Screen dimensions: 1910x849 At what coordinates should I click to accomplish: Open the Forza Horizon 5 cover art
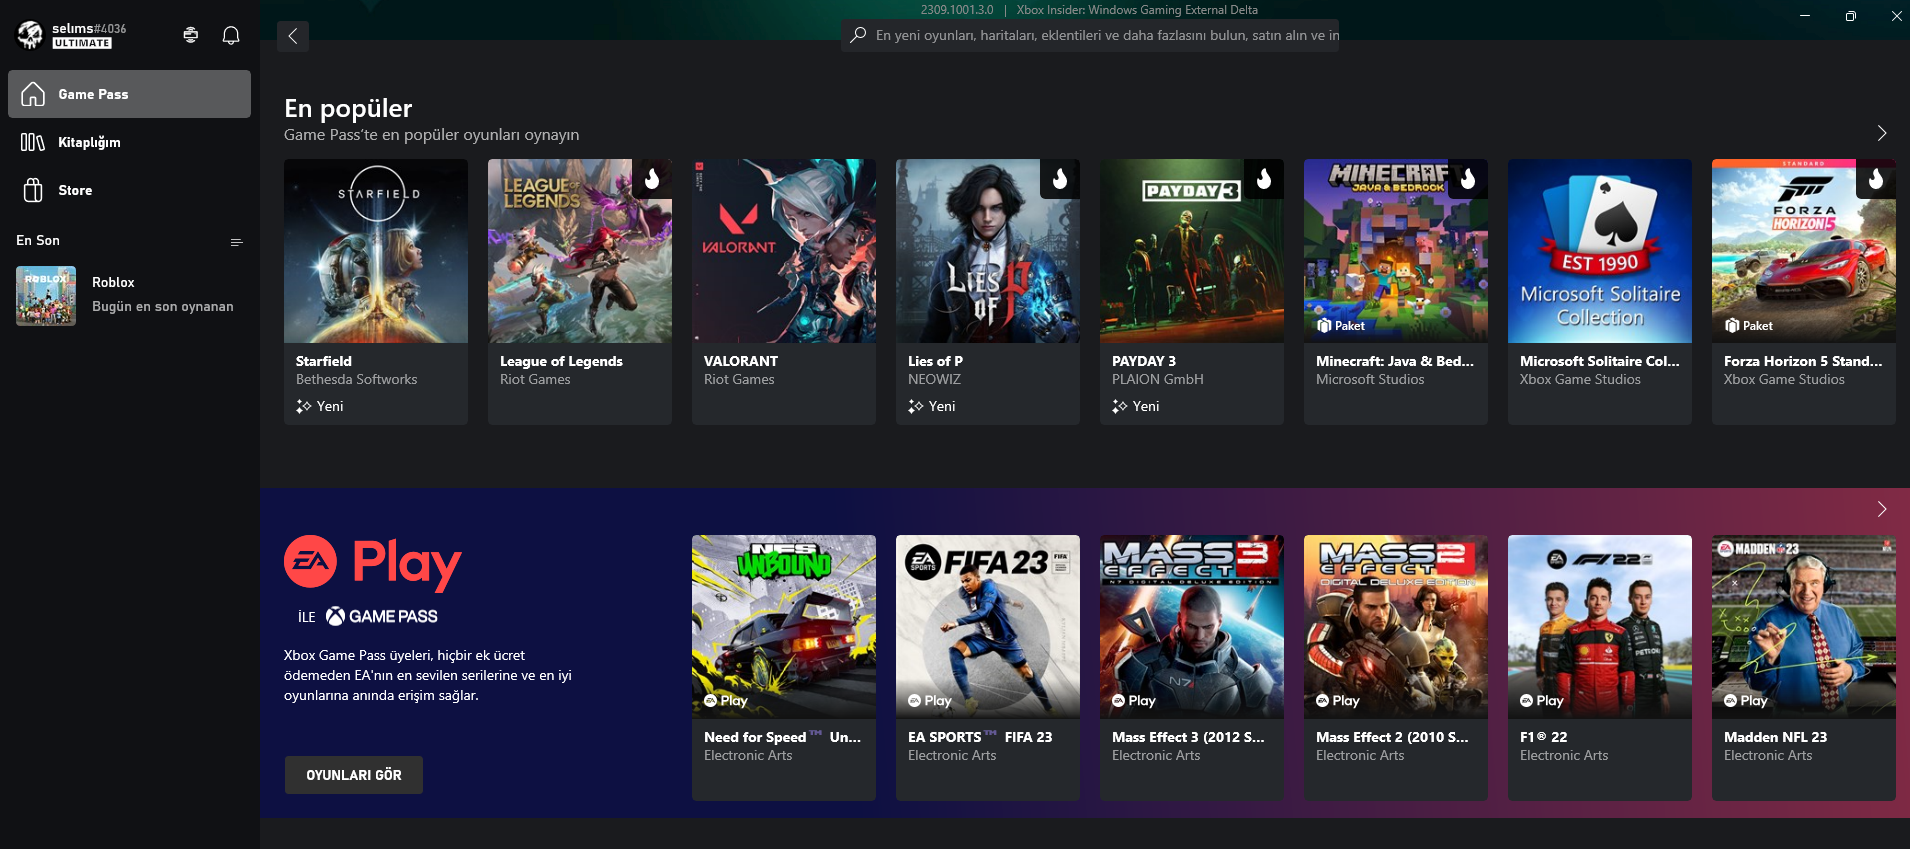tap(1804, 251)
